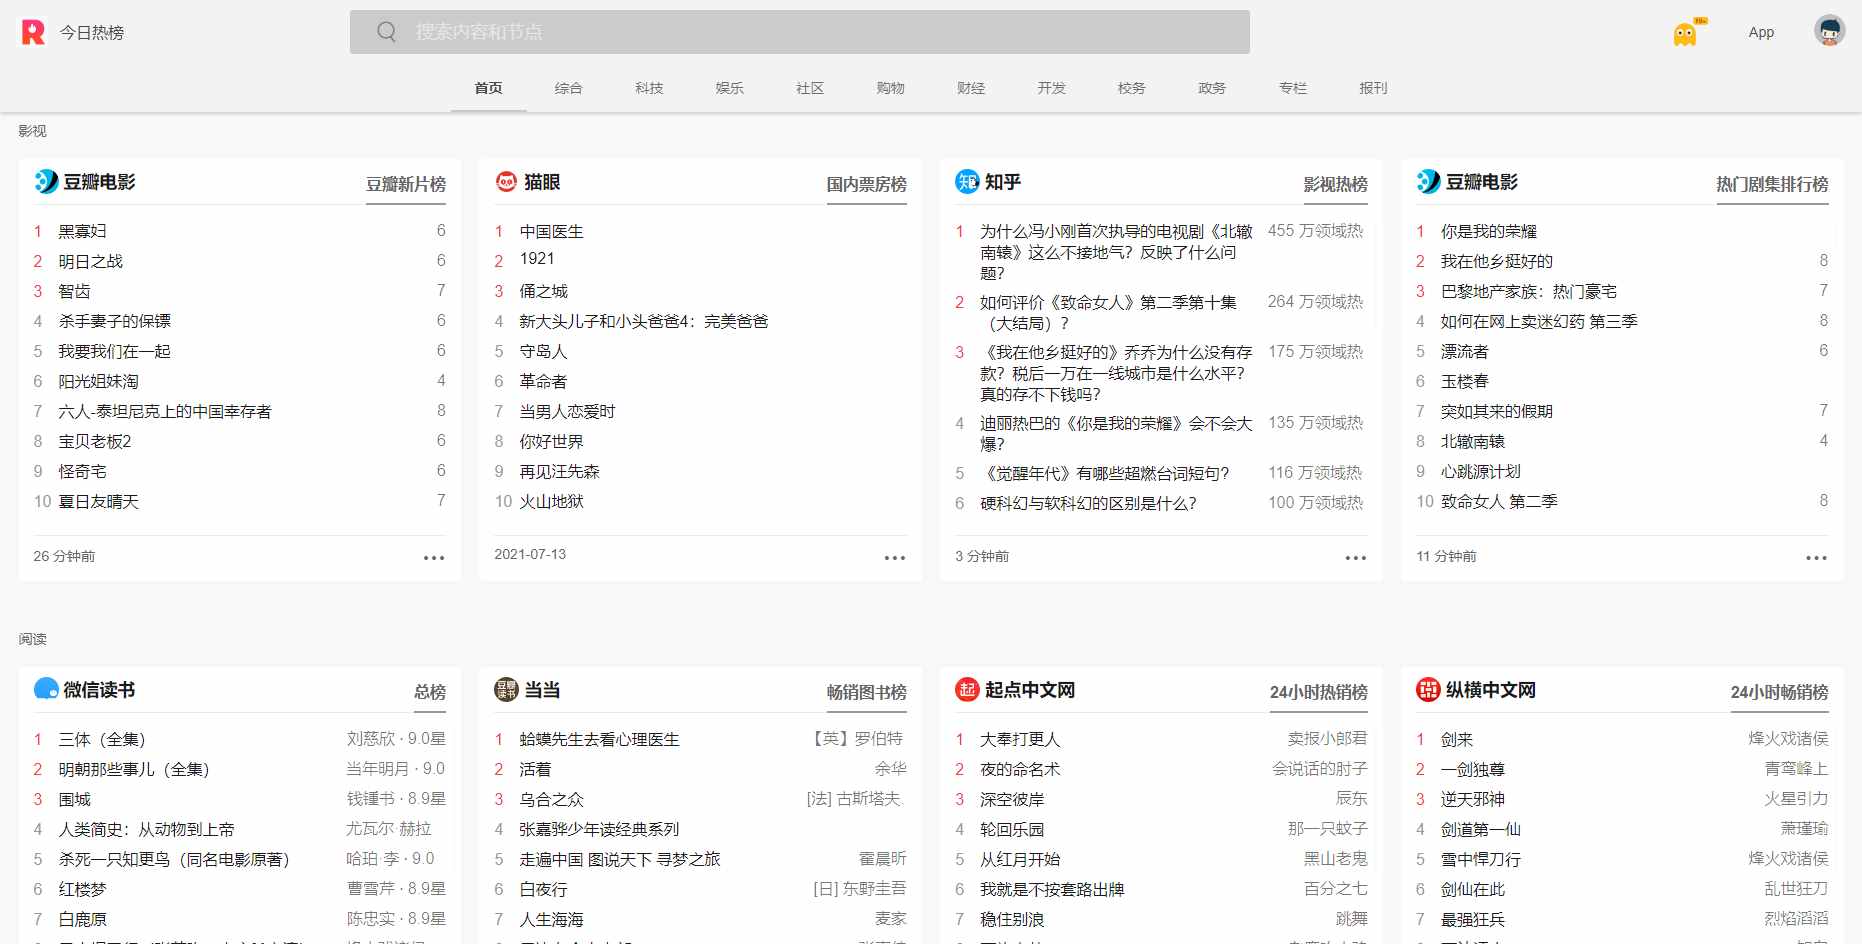1862x944 pixels.
Task: Select 24小时热销榜 tab of 起点中文网
Action: coord(1318,692)
